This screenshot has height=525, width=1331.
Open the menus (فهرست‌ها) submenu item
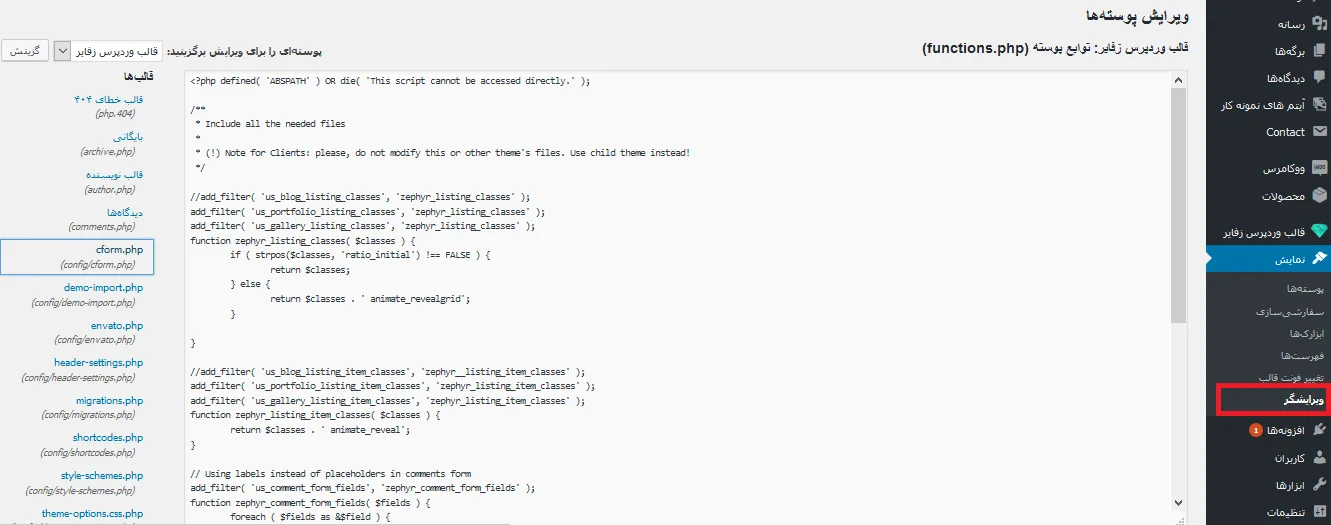1303,356
